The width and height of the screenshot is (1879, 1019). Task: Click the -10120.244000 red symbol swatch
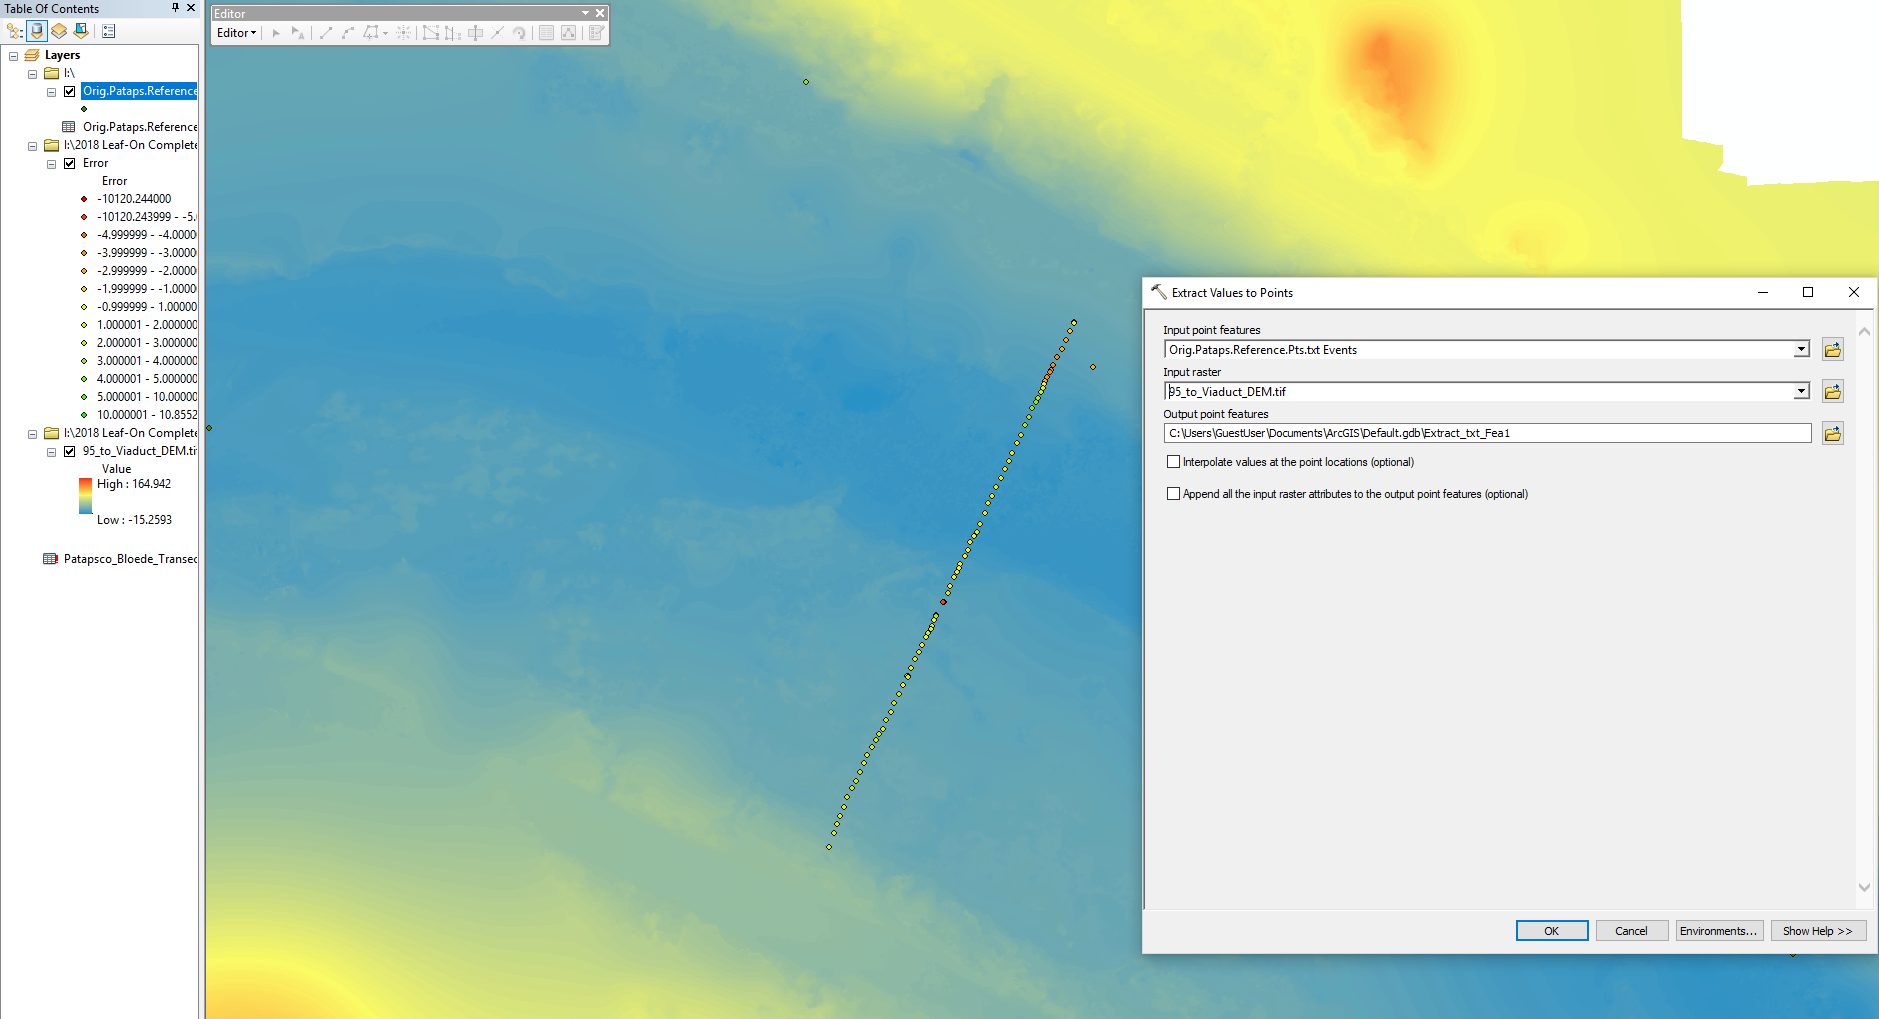[x=84, y=199]
